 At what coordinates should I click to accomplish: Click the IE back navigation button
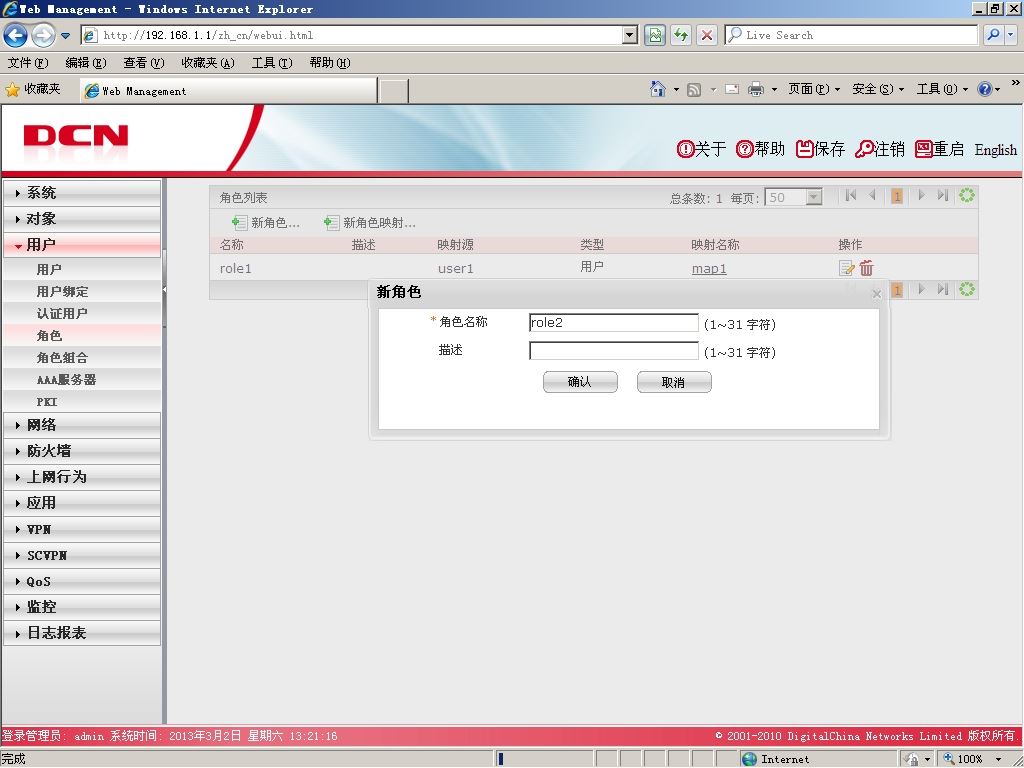pyautogui.click(x=16, y=35)
